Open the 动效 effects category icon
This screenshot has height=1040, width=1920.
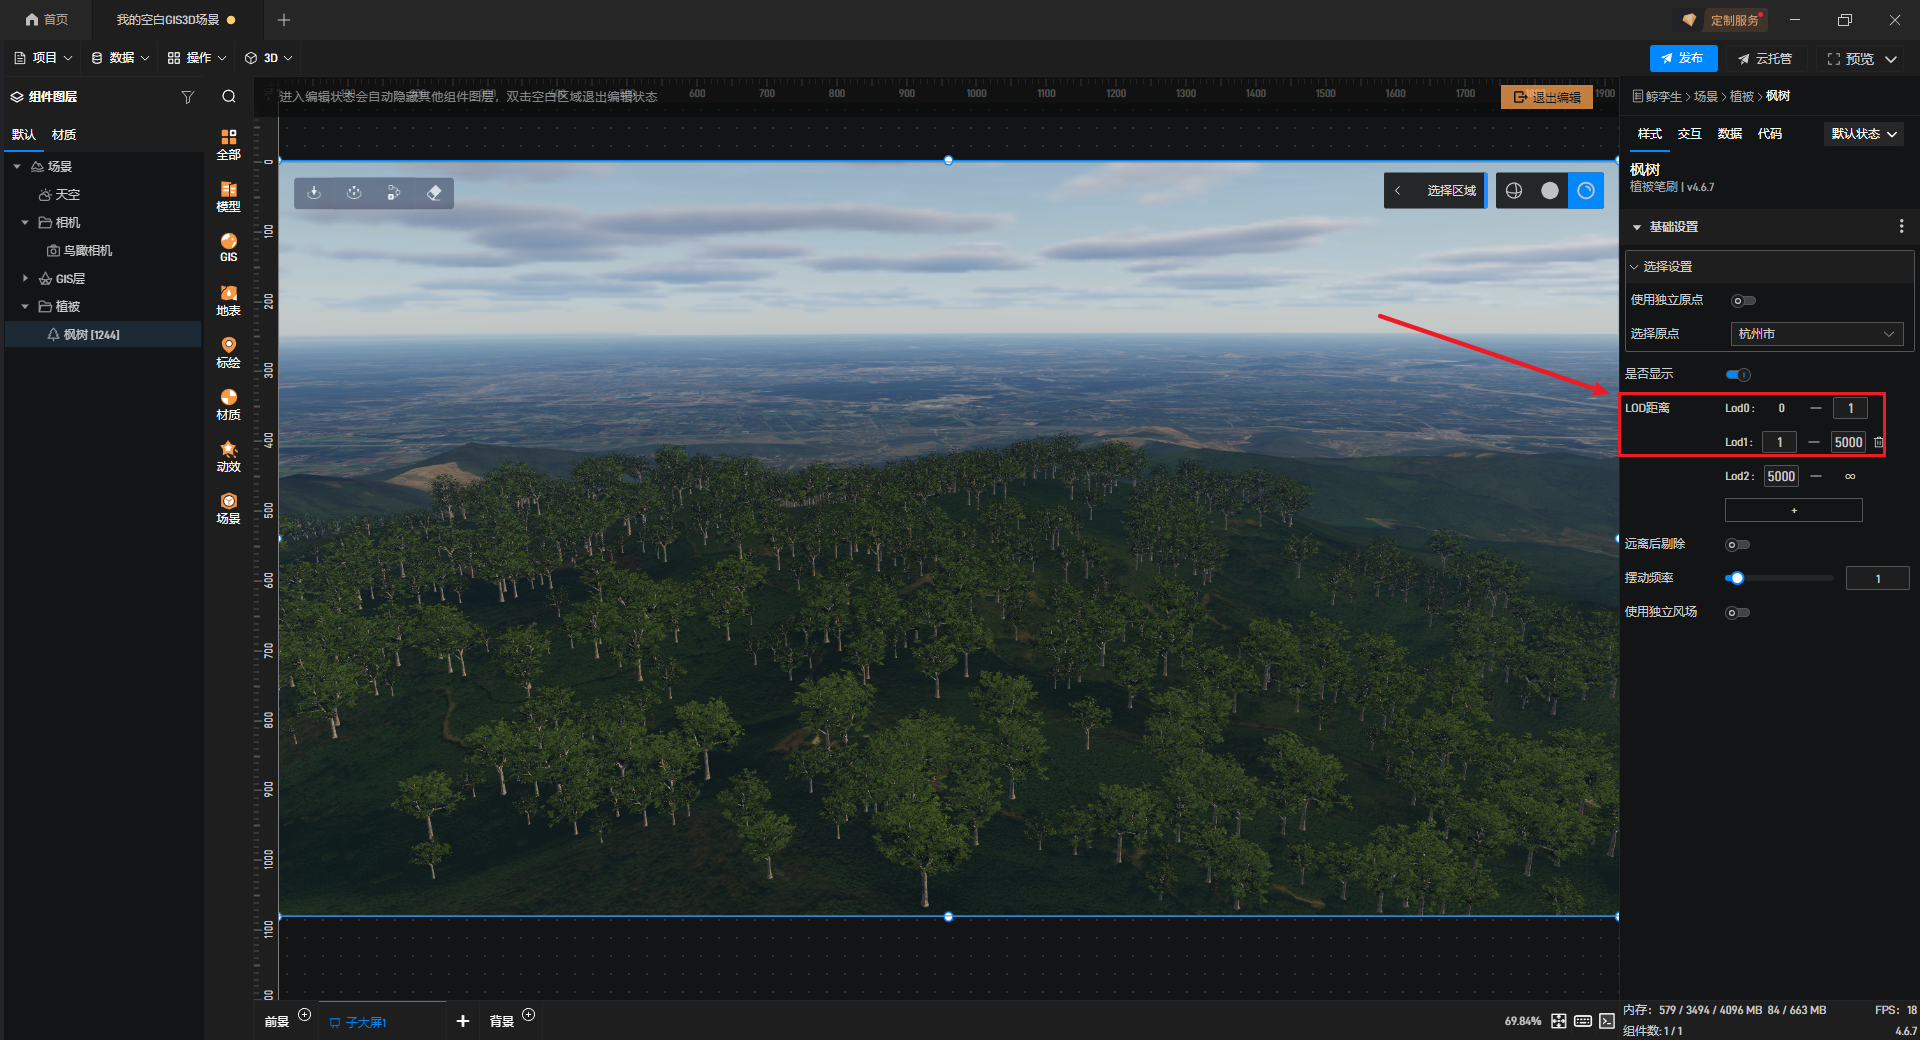point(228,456)
